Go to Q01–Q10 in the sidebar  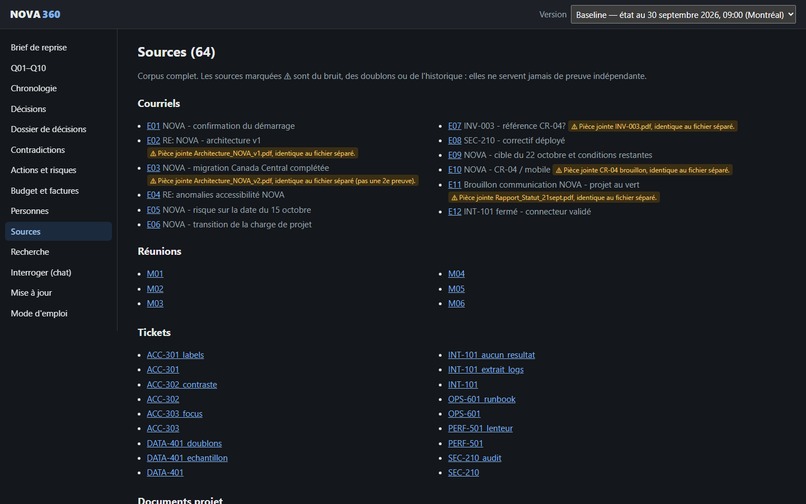[x=59, y=68]
